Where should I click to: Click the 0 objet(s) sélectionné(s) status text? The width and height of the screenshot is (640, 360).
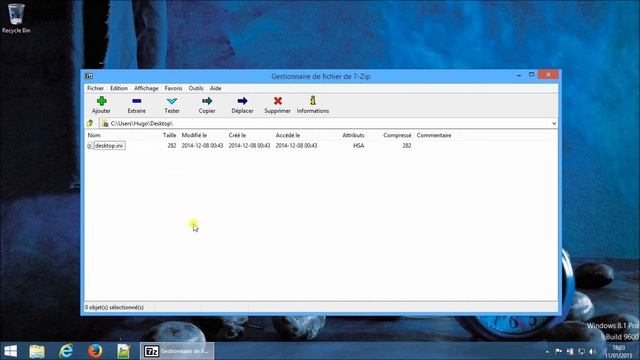[115, 307]
